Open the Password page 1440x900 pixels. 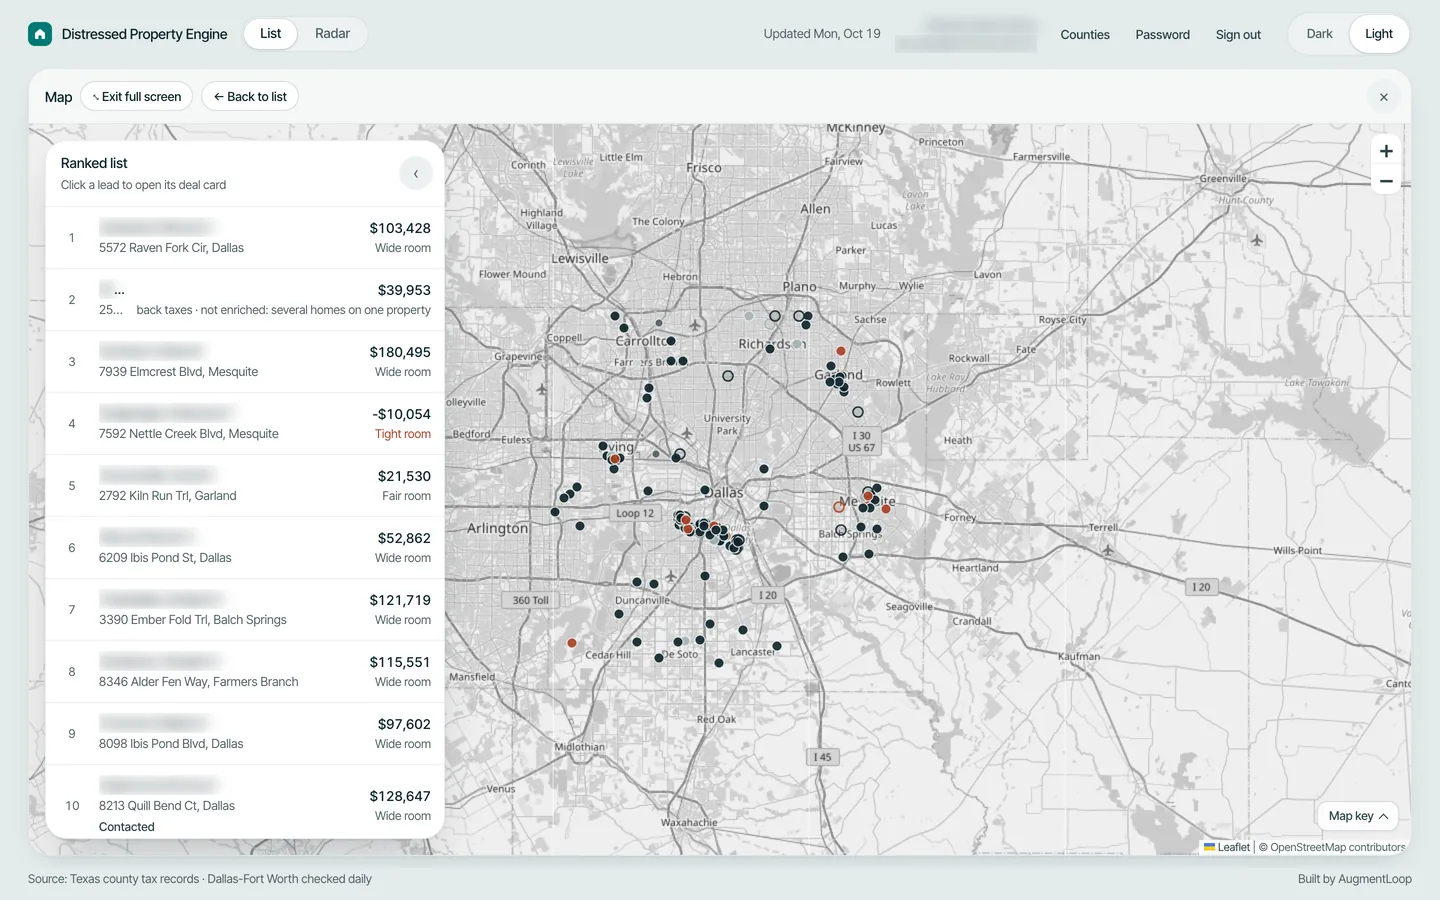click(1162, 34)
